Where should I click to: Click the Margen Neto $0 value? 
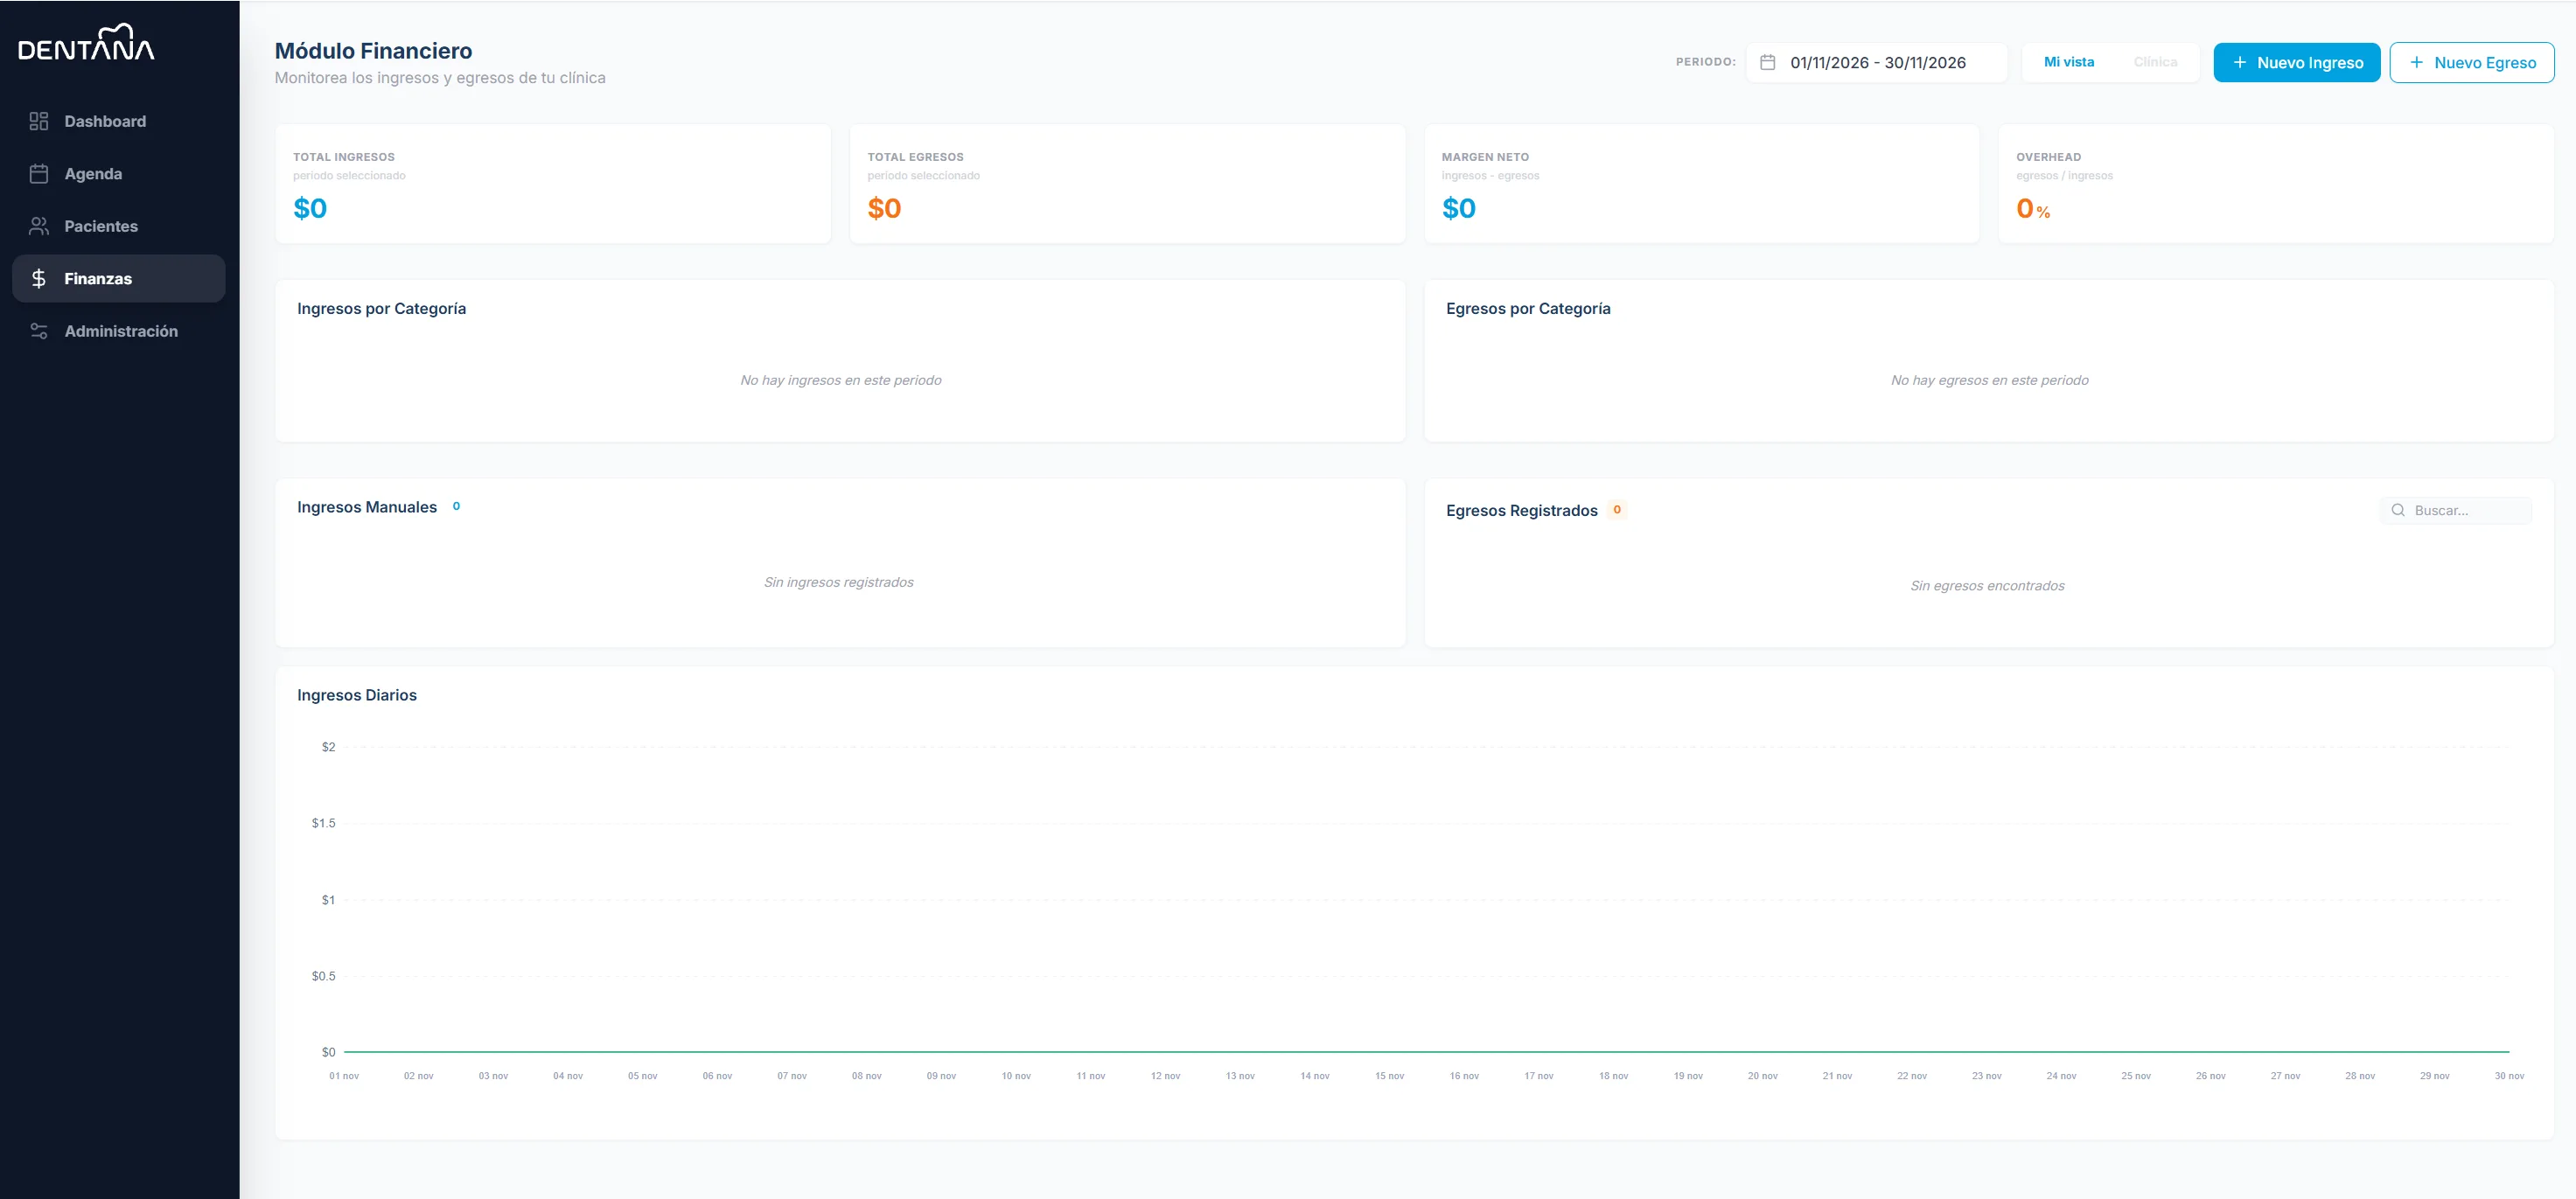pos(1458,208)
